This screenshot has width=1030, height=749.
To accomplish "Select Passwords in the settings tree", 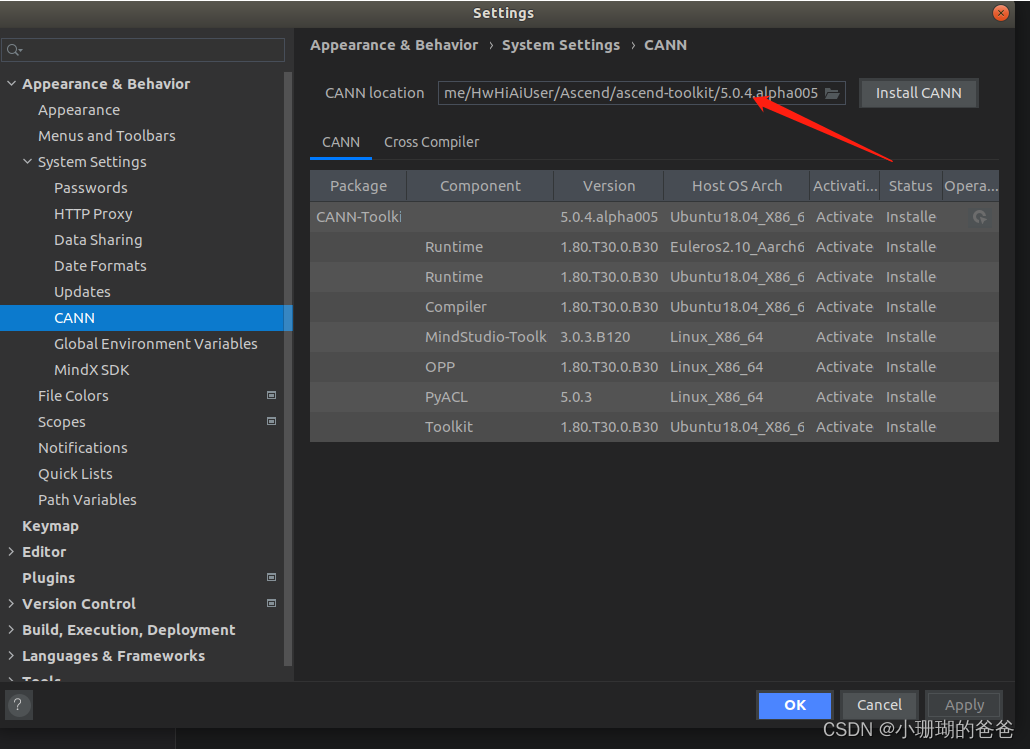I will pos(91,188).
